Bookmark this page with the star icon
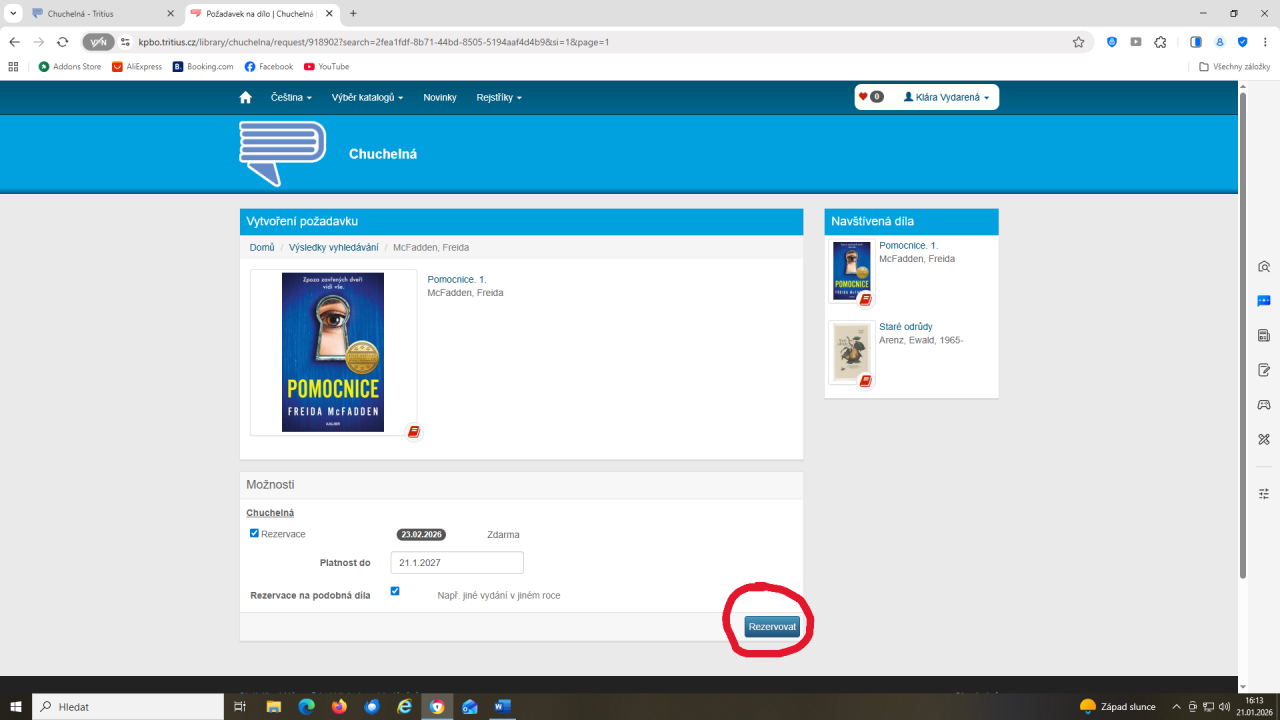The image size is (1280, 720). tap(1078, 42)
